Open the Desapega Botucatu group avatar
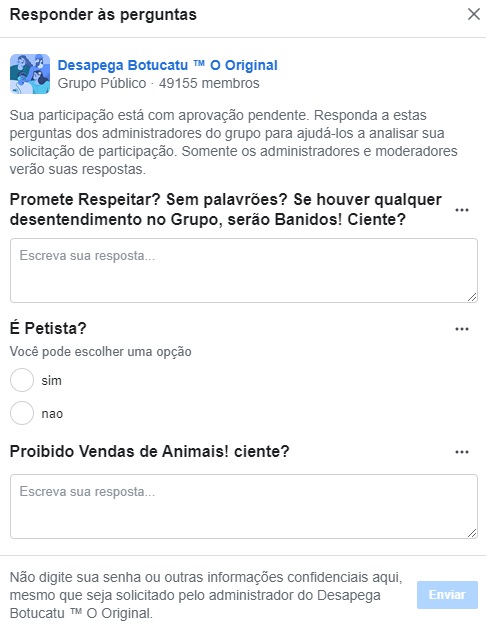490x629 pixels. click(30, 74)
